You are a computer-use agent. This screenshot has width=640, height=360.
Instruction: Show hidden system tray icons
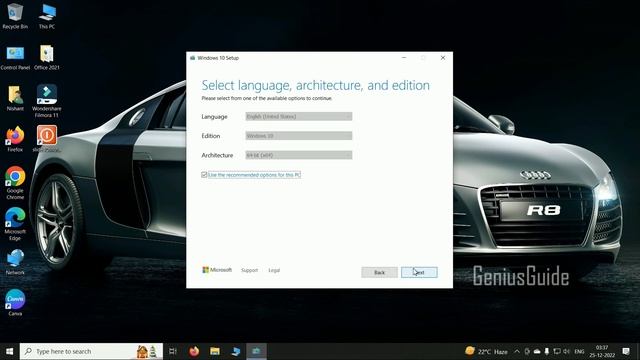pos(517,351)
